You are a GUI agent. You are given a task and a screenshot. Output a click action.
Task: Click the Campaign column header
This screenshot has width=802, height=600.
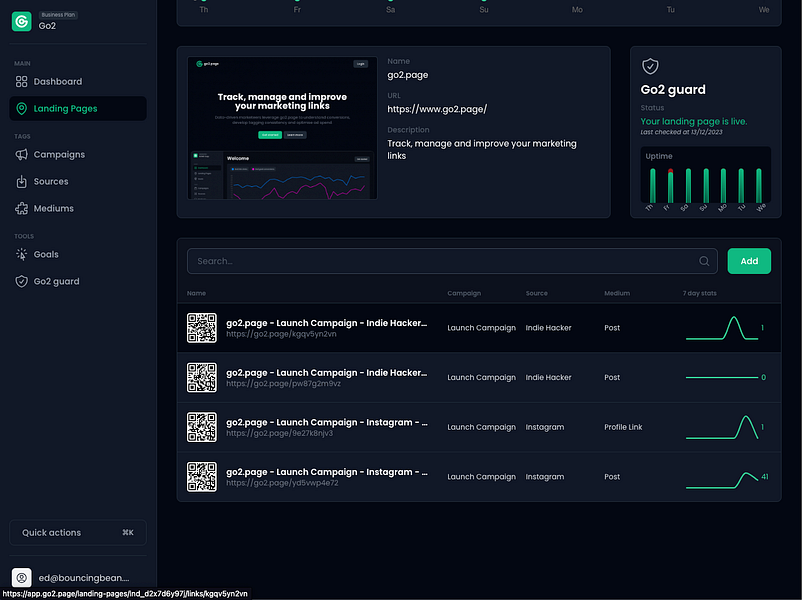[464, 293]
